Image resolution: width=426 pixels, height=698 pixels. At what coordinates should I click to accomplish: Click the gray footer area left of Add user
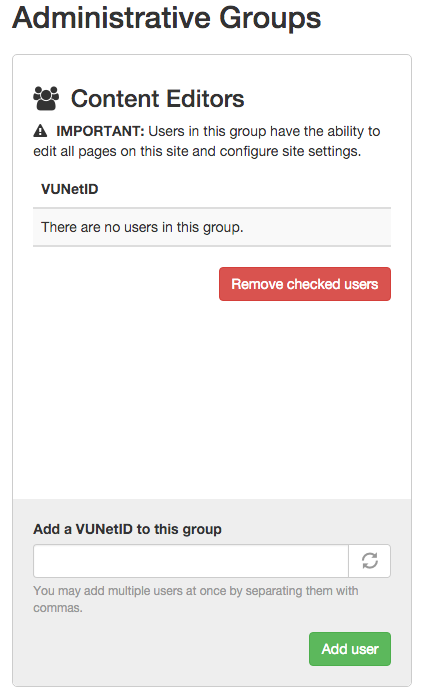[x=169, y=649]
